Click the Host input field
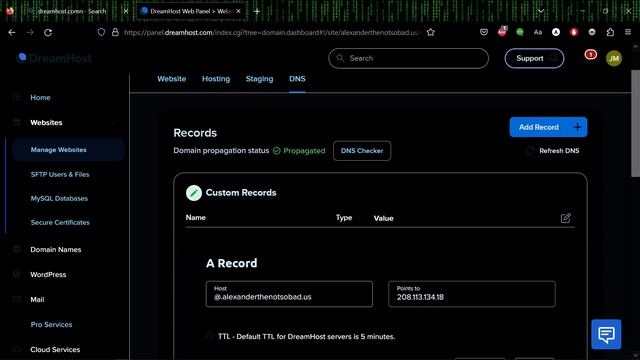 289,294
